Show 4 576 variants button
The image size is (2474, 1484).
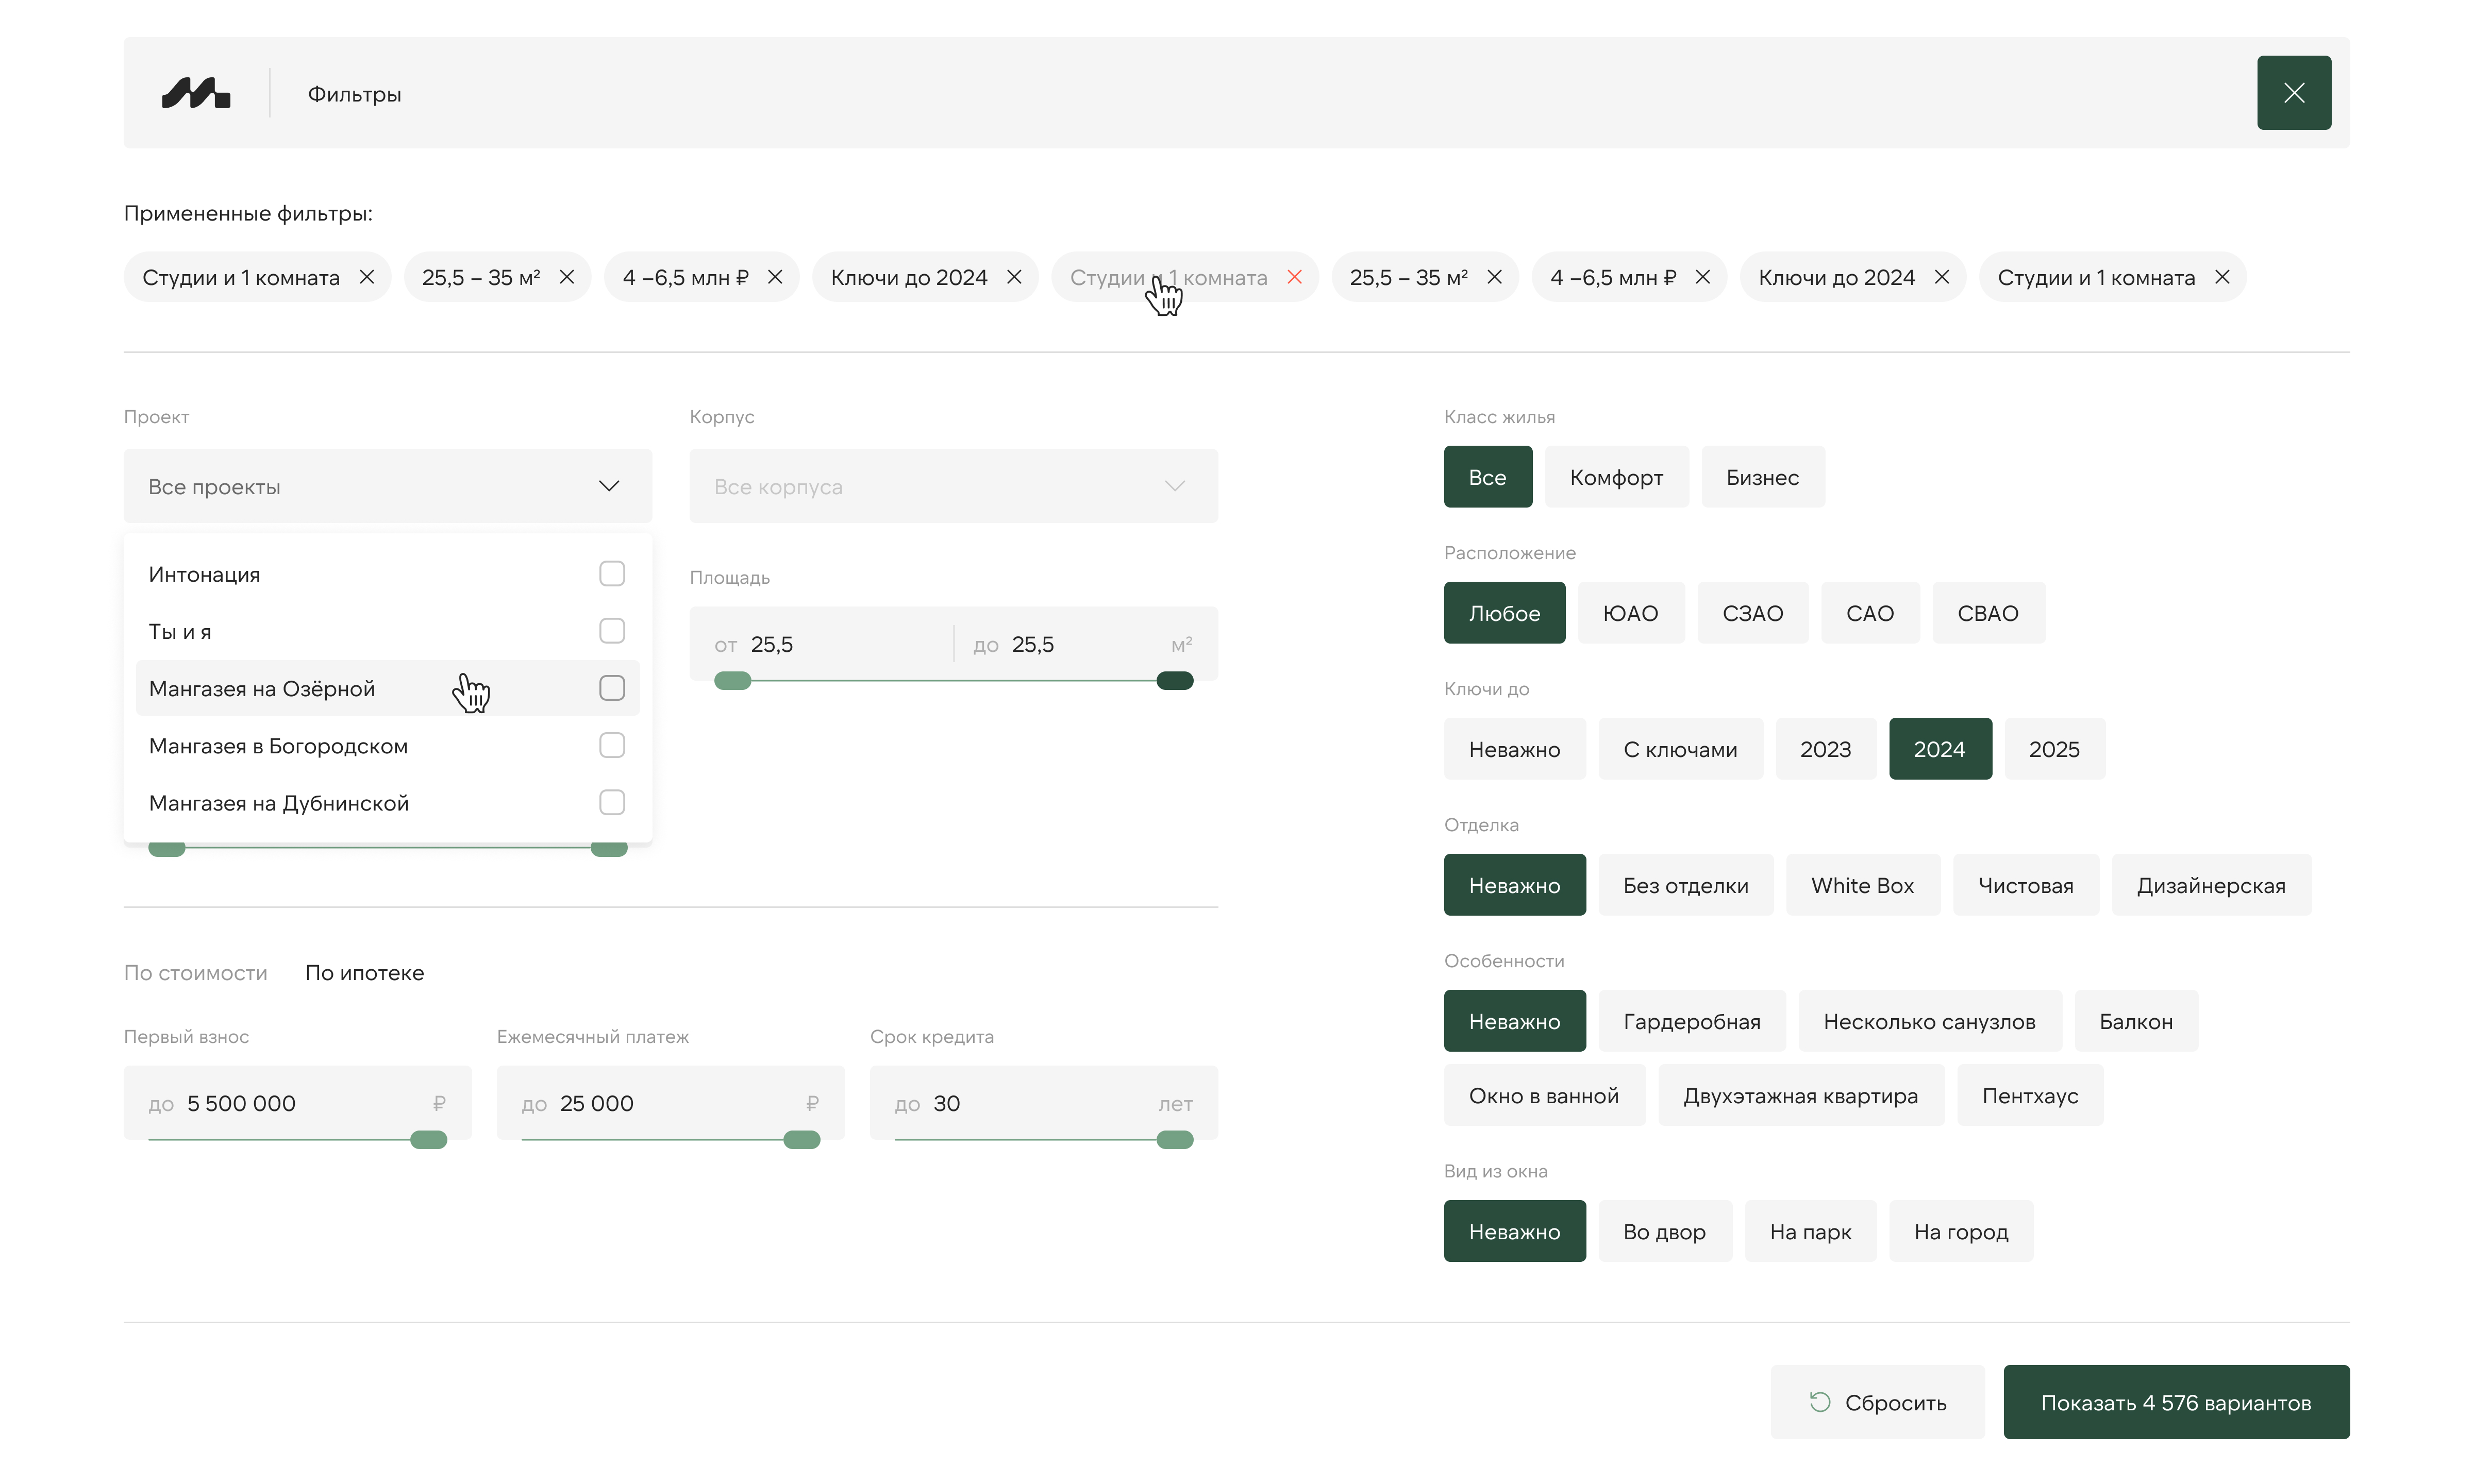click(2175, 1402)
